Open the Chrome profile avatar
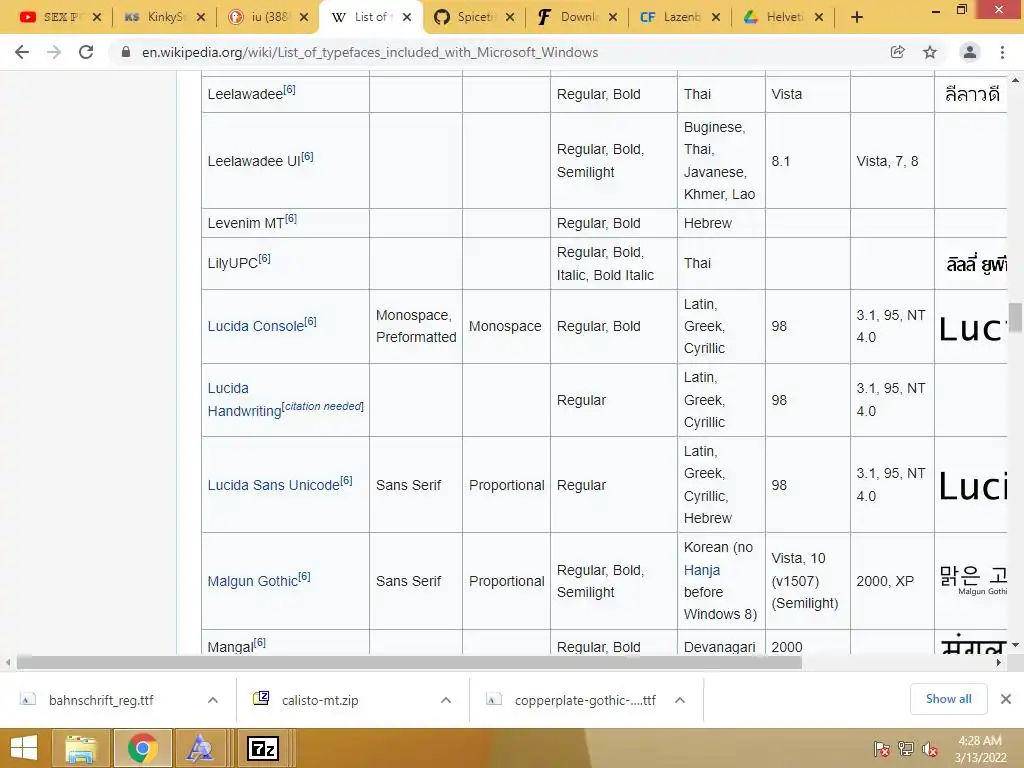The image size is (1024, 768). [969, 52]
